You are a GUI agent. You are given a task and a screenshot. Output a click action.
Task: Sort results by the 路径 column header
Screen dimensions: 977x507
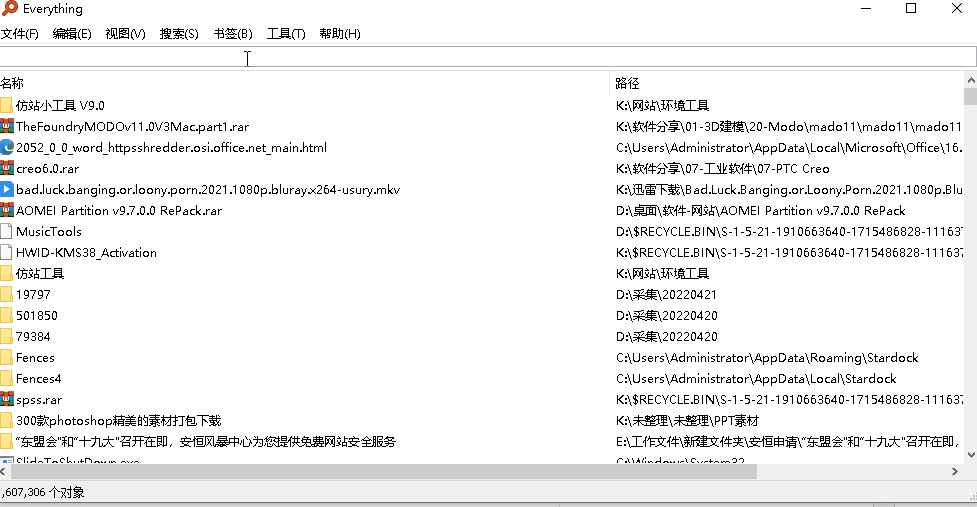(x=628, y=83)
